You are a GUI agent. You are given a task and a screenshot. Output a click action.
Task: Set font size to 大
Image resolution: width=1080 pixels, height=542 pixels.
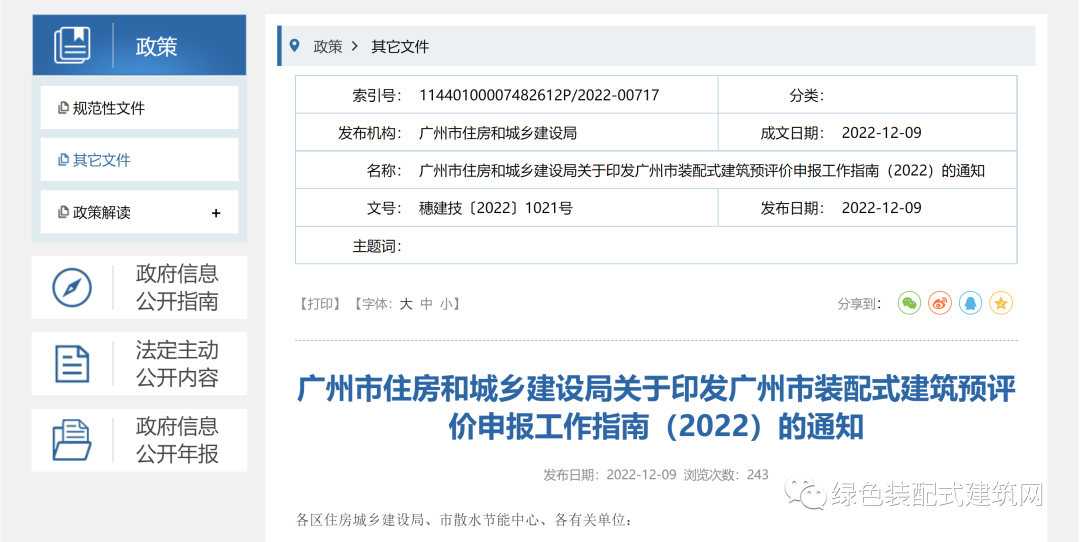point(406,304)
